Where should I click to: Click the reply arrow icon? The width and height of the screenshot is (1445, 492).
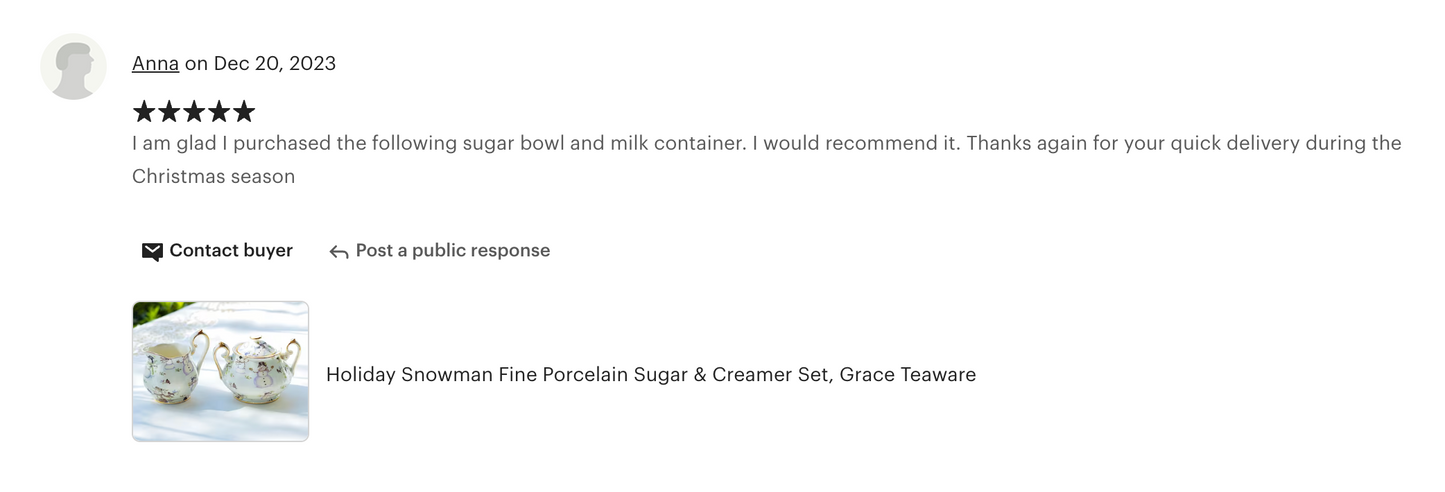pos(339,252)
